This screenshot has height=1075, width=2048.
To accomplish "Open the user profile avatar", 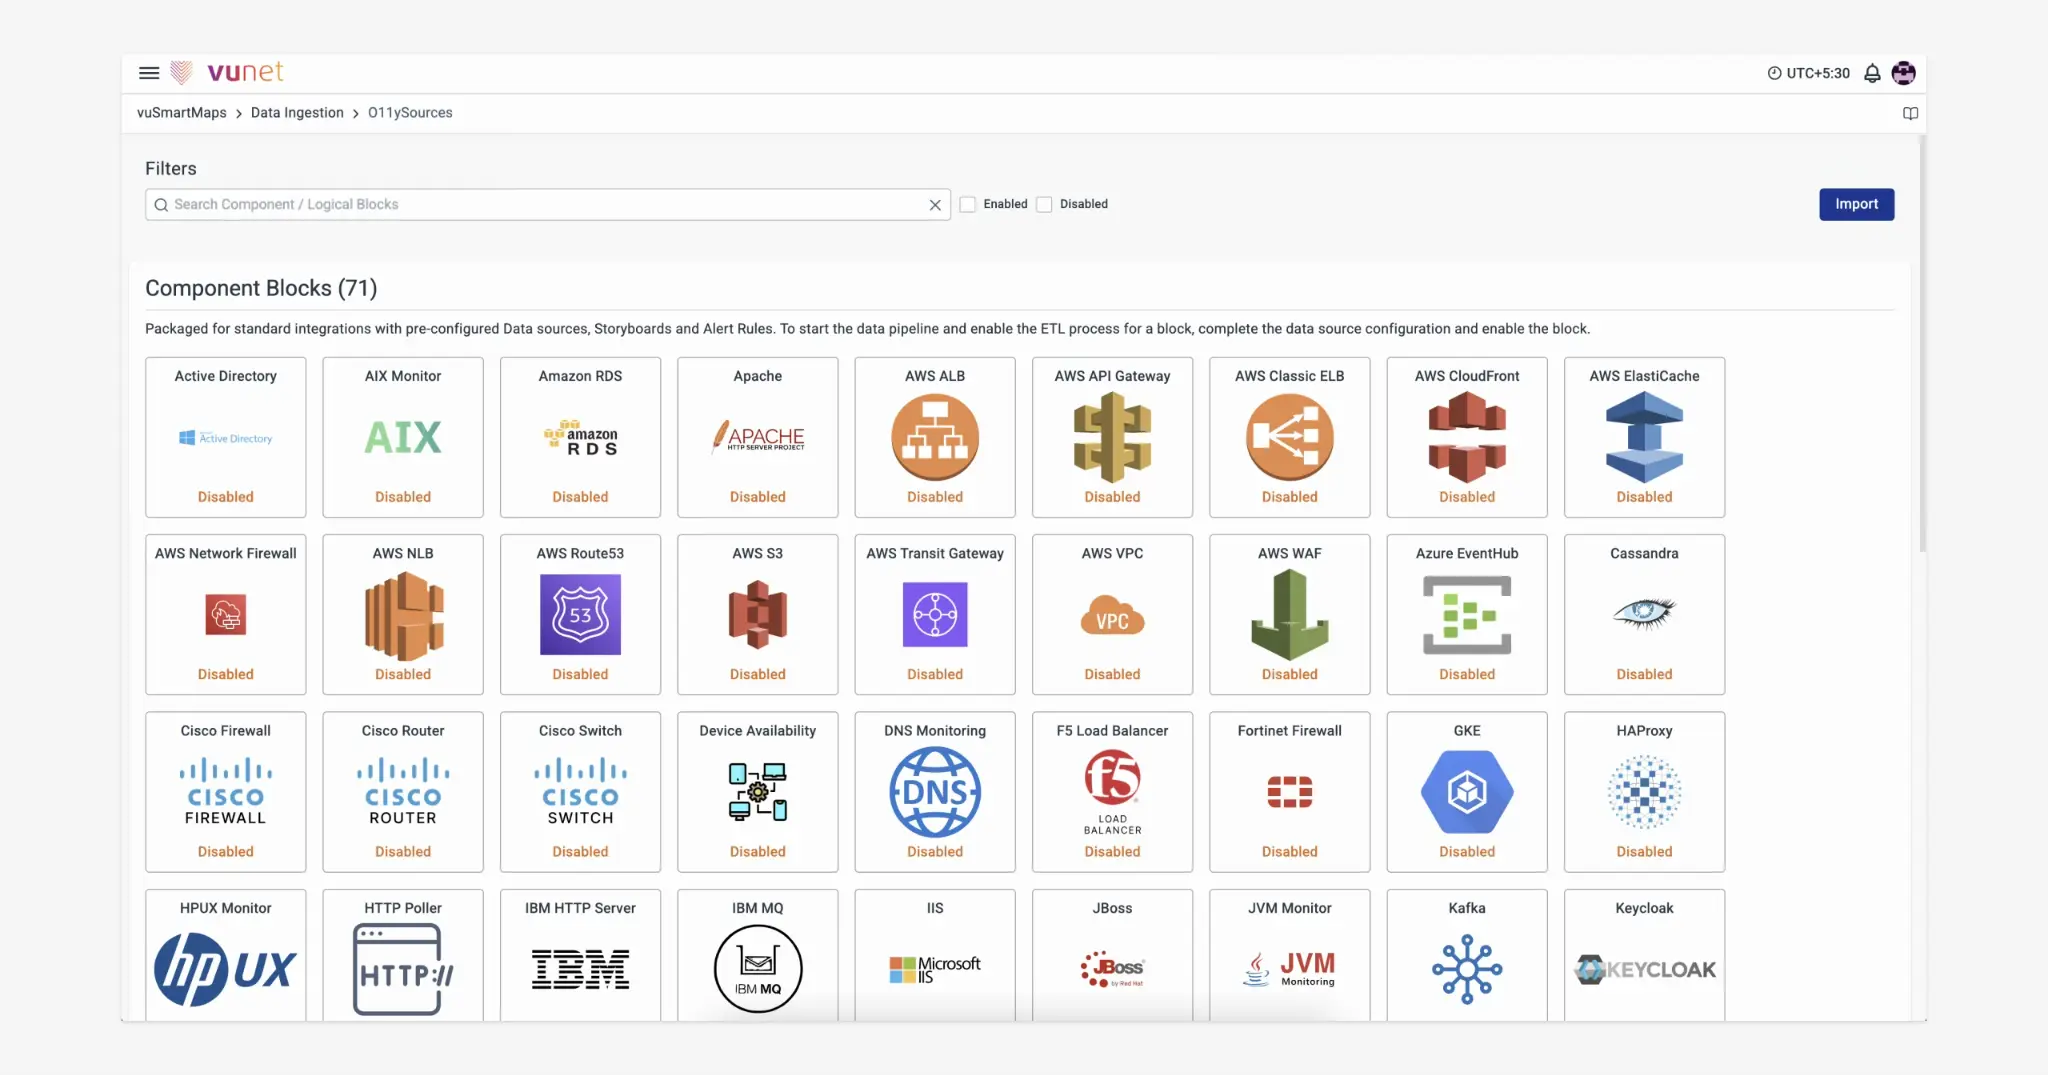I will [1903, 73].
